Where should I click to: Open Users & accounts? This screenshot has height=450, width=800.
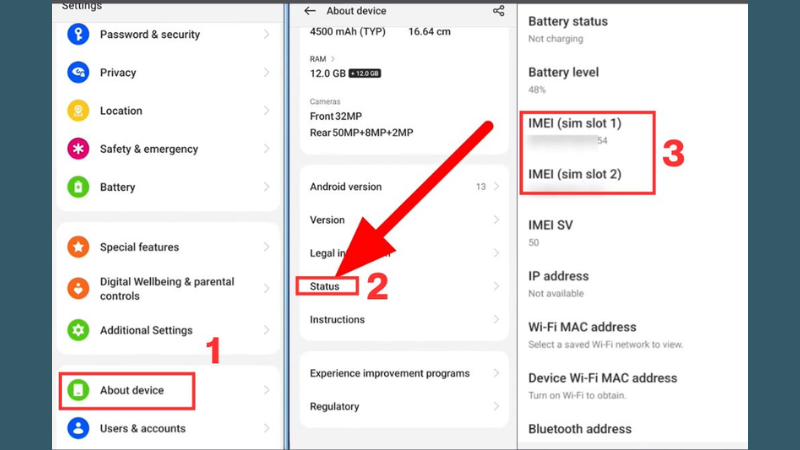(168, 429)
